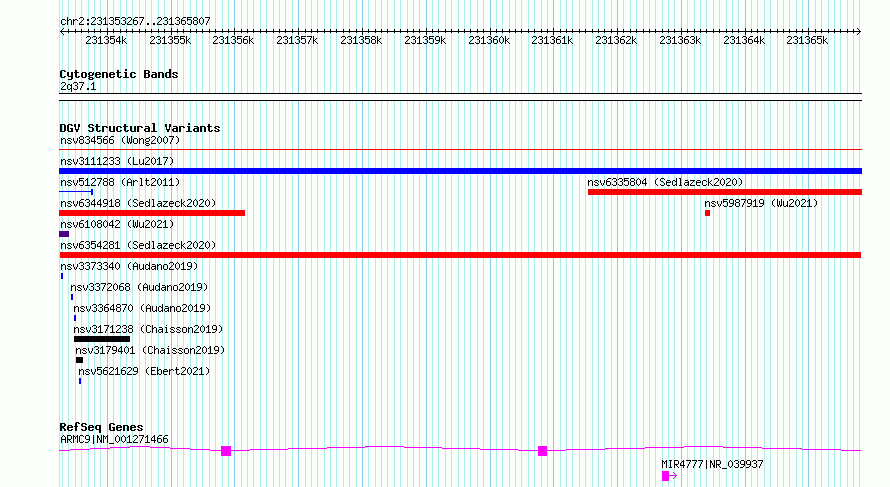Click the nsv6108042 (Wu2021) label
Image resolution: width=890 pixels, height=487 pixels.
click(x=117, y=224)
